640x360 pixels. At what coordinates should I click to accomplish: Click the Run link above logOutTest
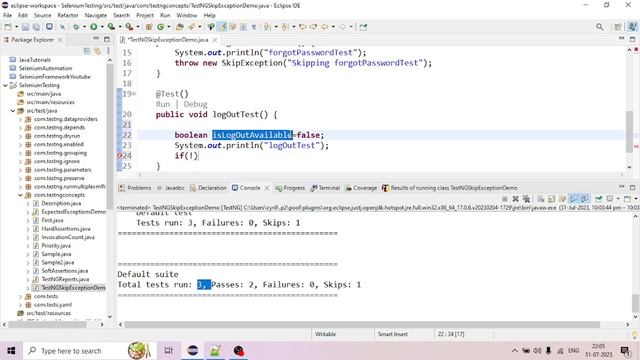pos(163,104)
